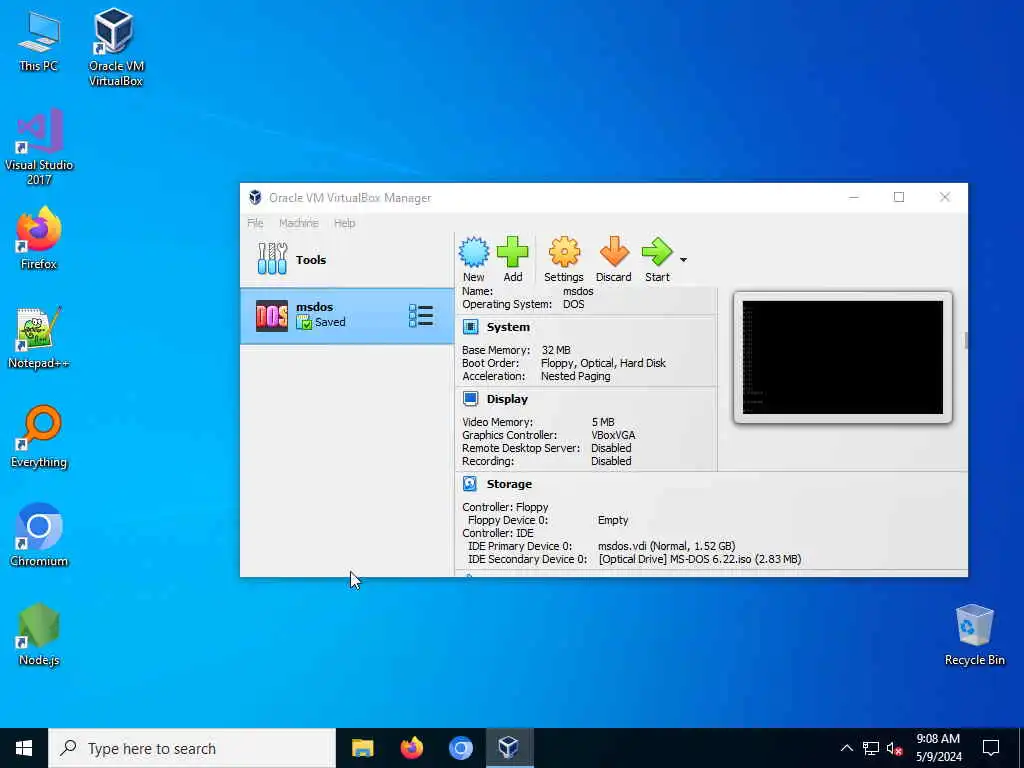Click the DOS icon of msdos machine
The height and width of the screenshot is (768, 1024).
pos(272,316)
